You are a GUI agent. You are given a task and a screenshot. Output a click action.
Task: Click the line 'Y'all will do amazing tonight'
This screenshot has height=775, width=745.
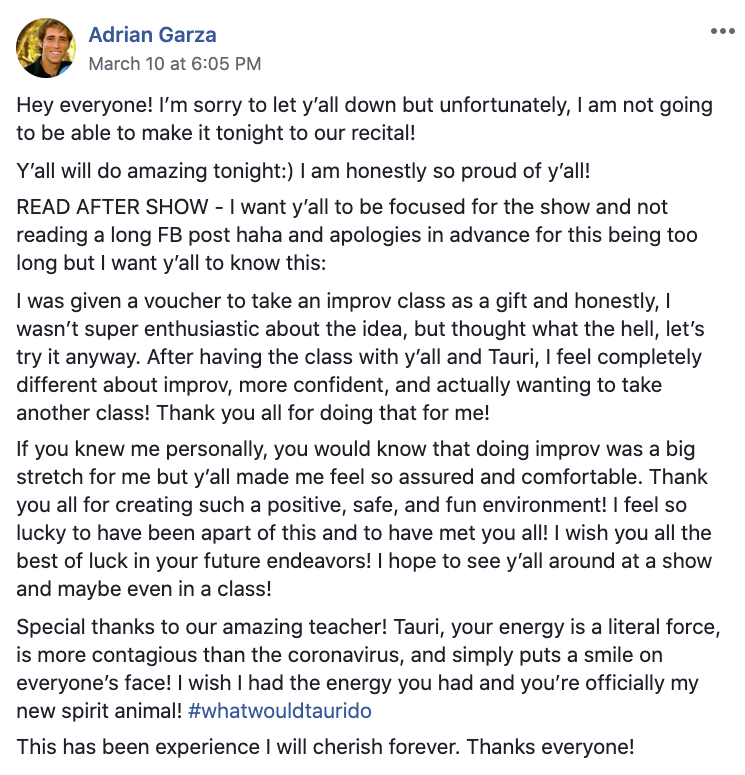point(303,171)
